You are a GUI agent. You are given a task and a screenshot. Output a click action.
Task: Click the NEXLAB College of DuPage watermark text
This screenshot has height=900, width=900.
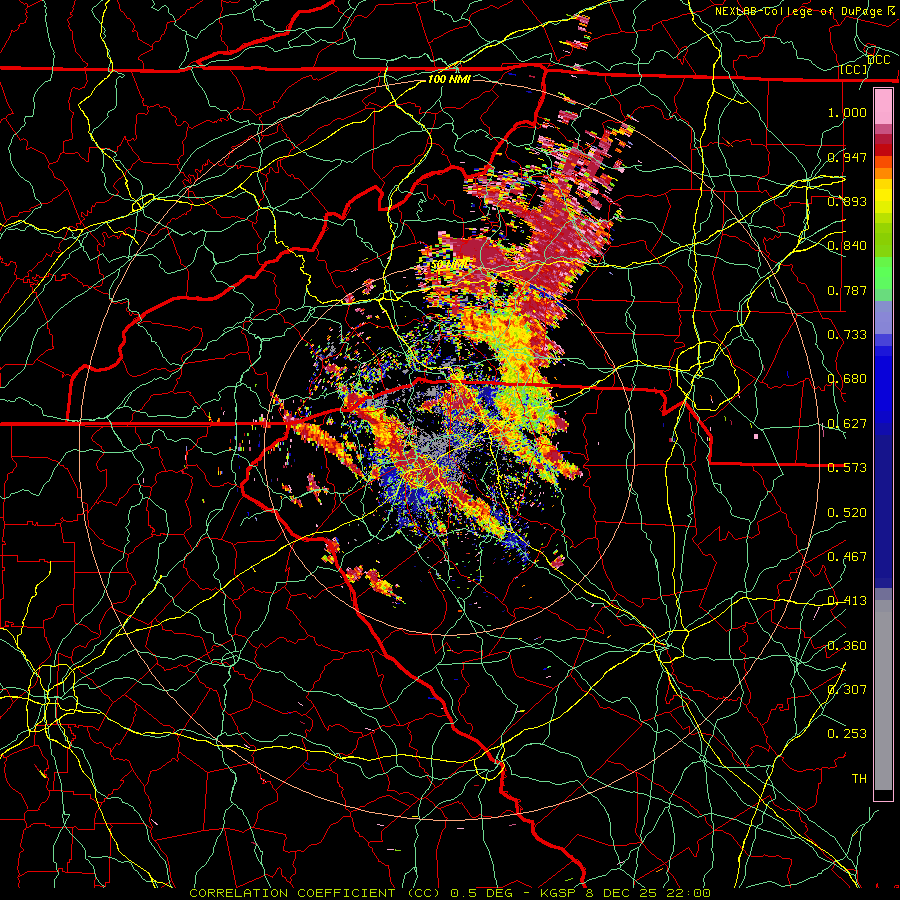point(805,11)
